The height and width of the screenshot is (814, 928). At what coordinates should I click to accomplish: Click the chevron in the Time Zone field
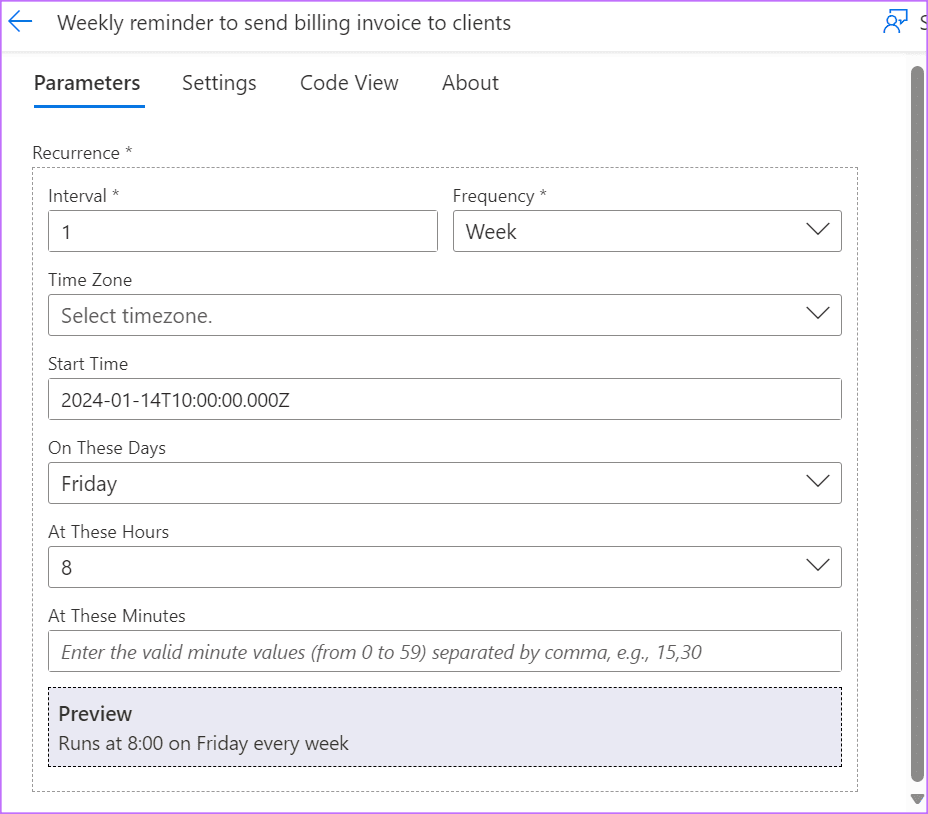[x=817, y=314]
